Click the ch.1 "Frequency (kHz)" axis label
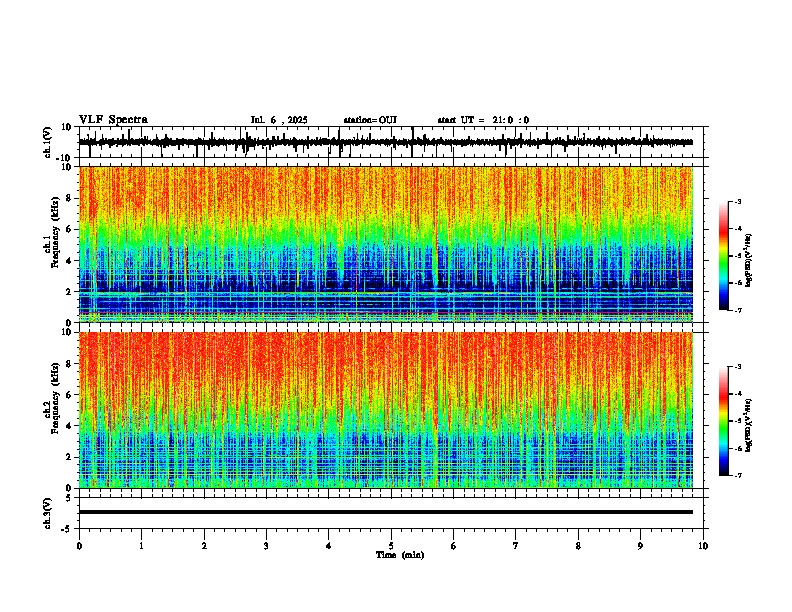Image resolution: width=792 pixels, height=612 pixels. [x=55, y=233]
